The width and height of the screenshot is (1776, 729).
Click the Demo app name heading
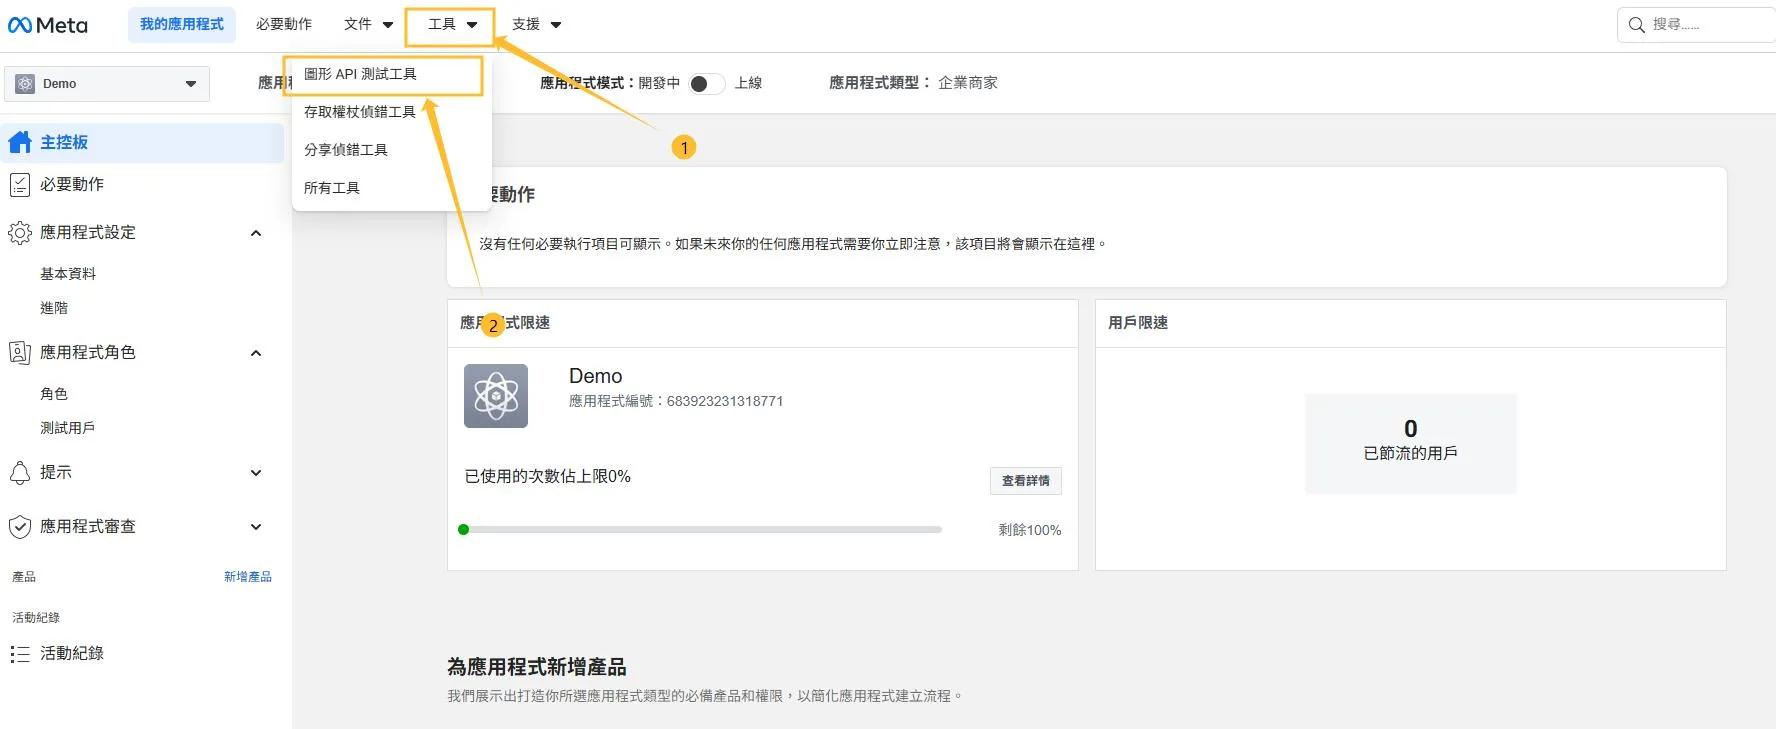(x=596, y=376)
